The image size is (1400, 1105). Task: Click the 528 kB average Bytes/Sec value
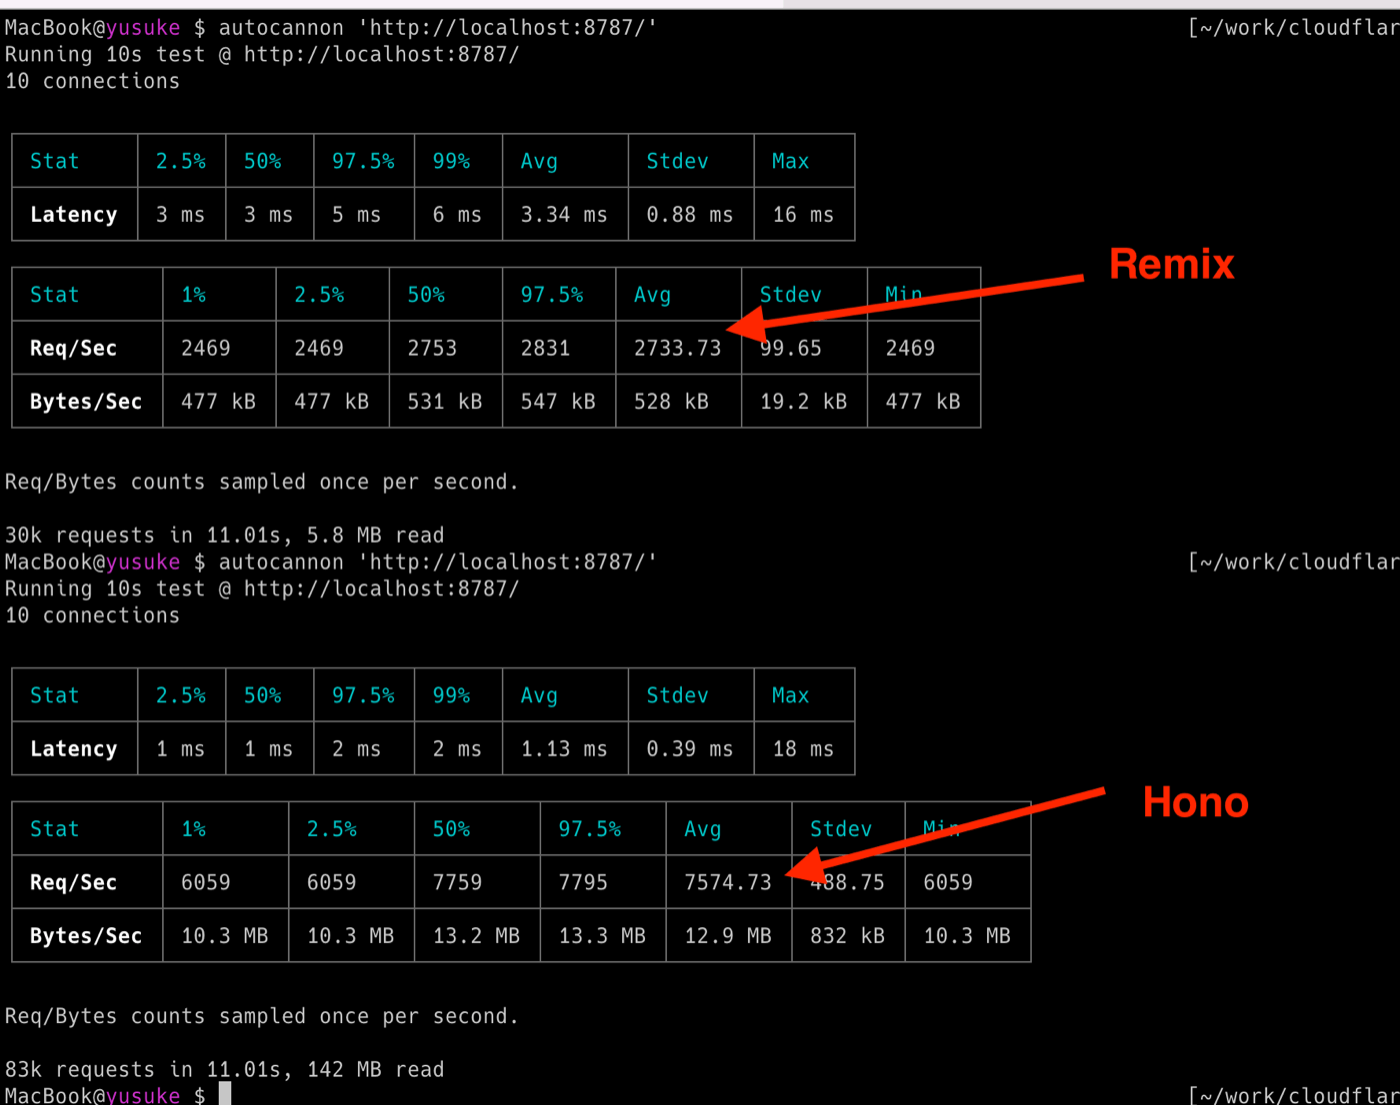pos(671,401)
